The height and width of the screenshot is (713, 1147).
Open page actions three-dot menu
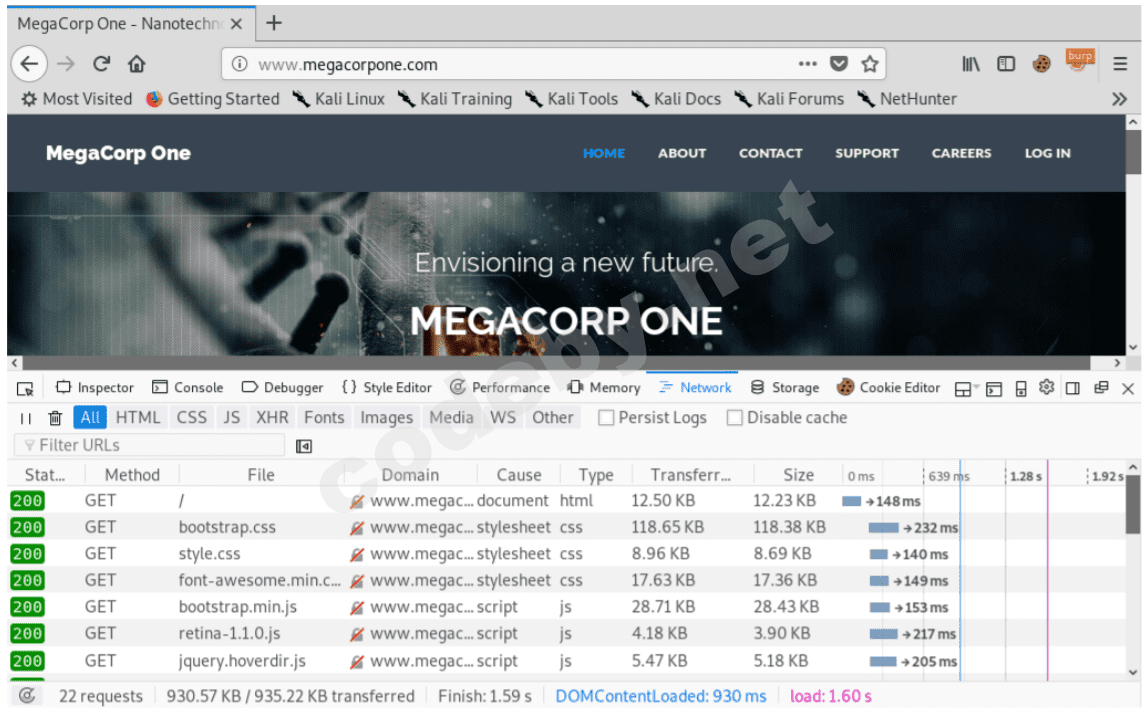pyautogui.click(x=808, y=64)
